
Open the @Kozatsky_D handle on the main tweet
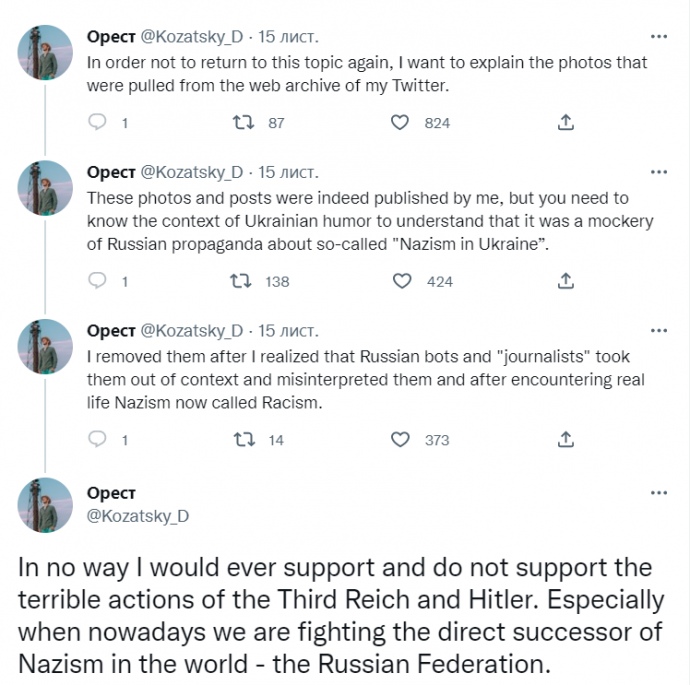point(138,516)
